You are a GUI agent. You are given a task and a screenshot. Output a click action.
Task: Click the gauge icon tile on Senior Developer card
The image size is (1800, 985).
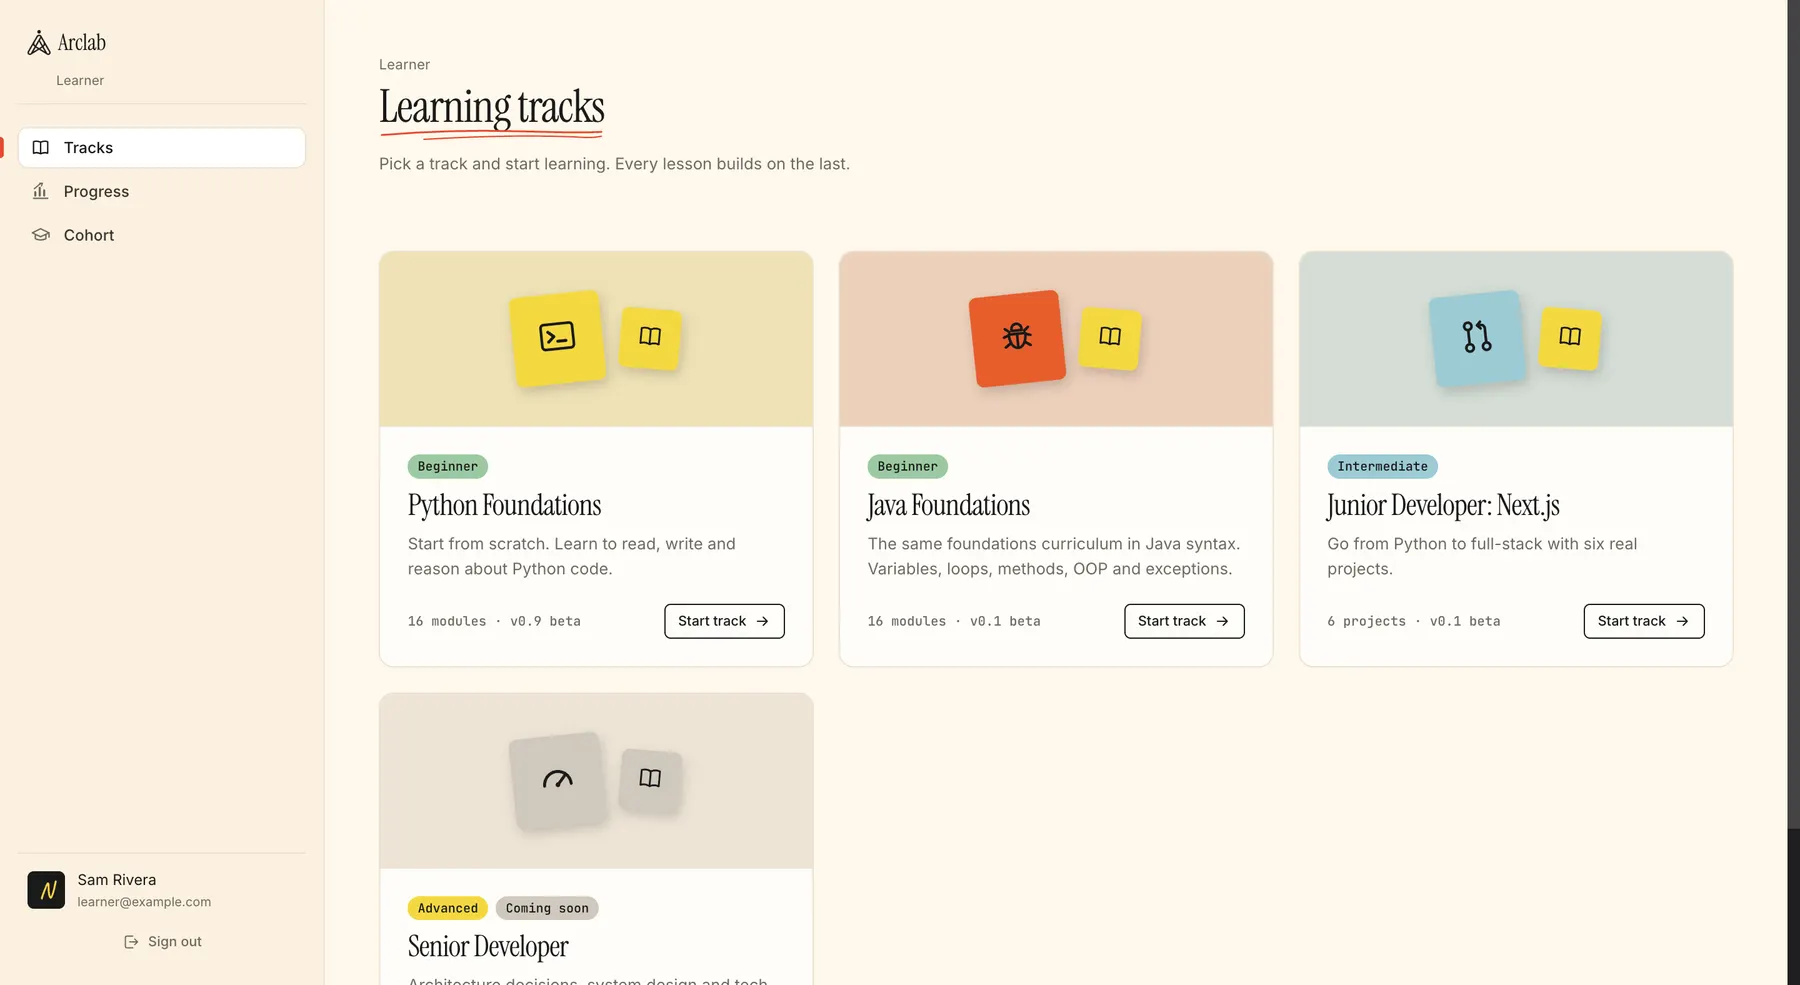point(557,779)
